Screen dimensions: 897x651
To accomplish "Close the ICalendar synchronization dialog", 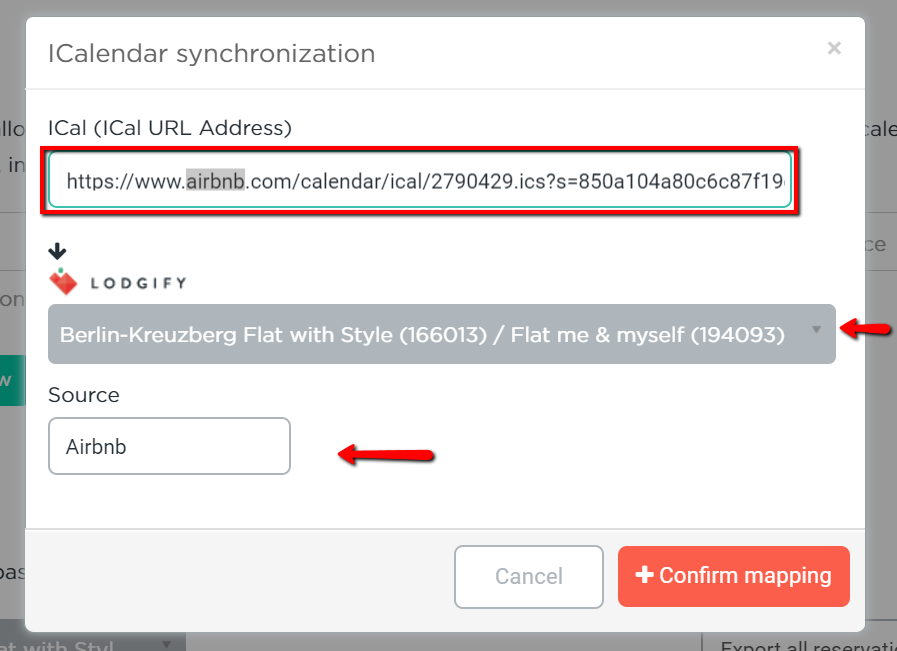I will click(x=834, y=48).
